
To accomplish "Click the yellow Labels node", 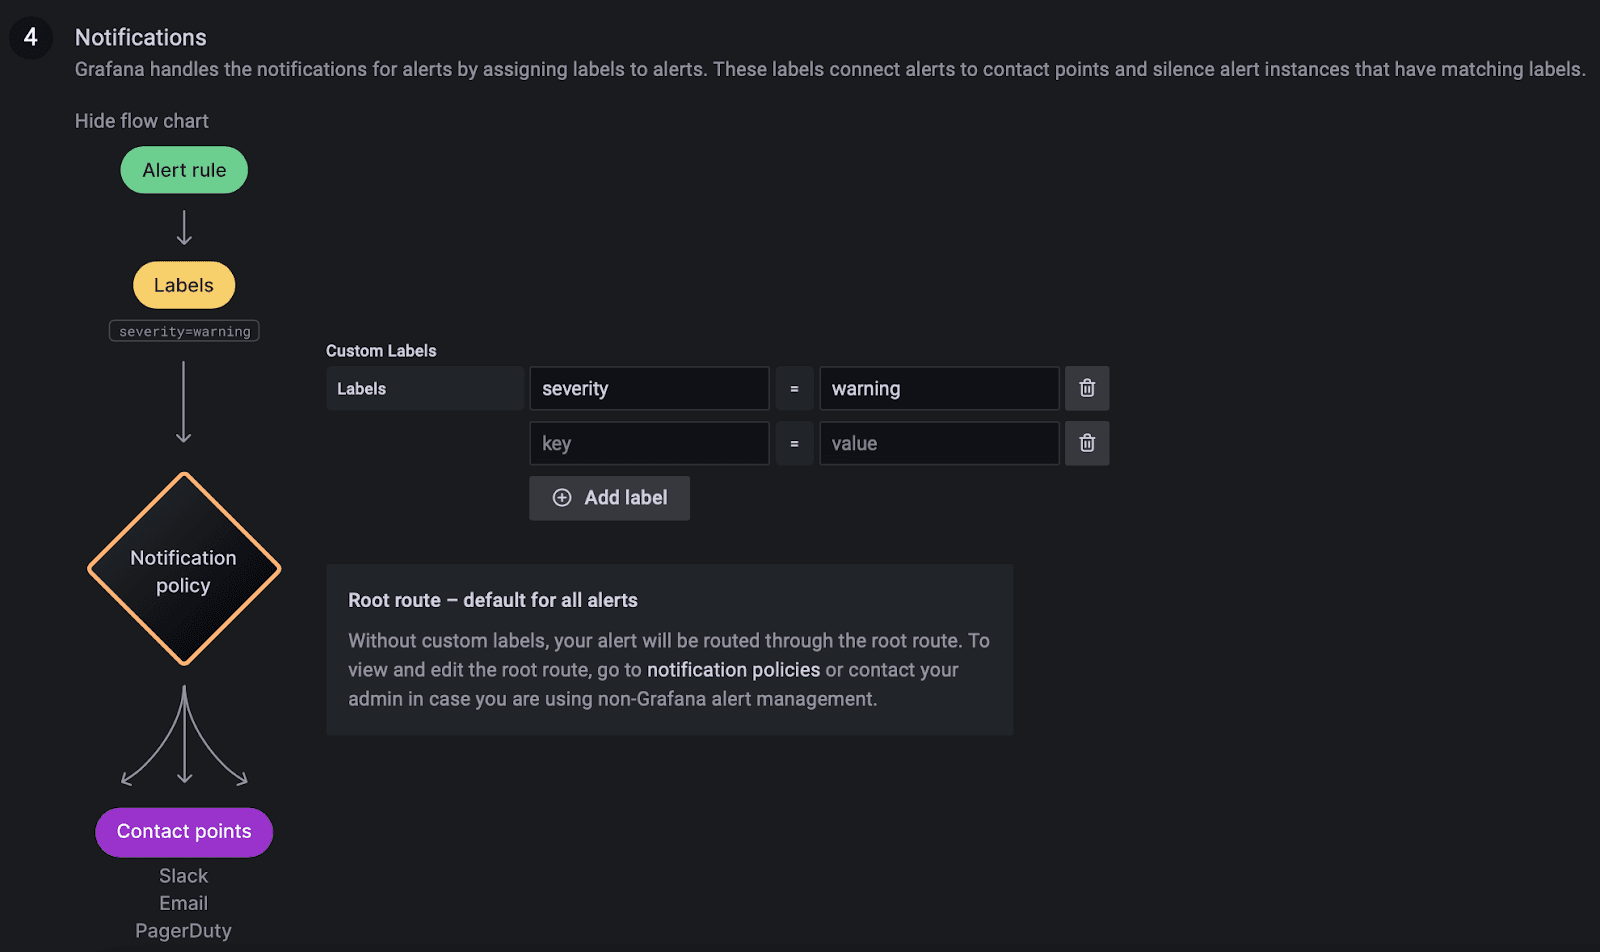I will [x=184, y=285].
